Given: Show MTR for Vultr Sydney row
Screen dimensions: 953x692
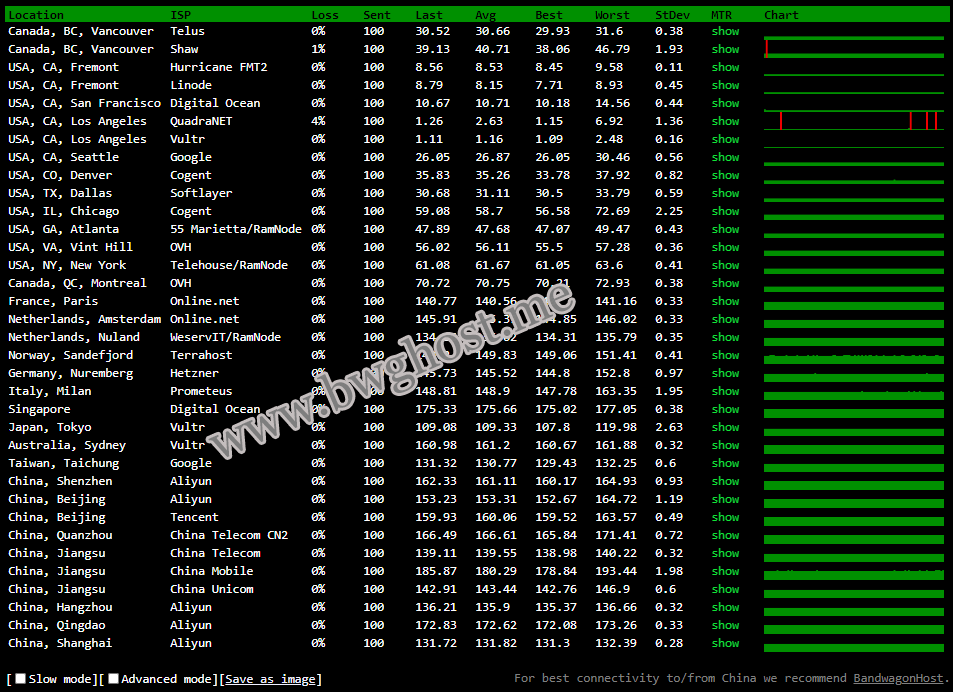Looking at the screenshot, I should click(725, 445).
